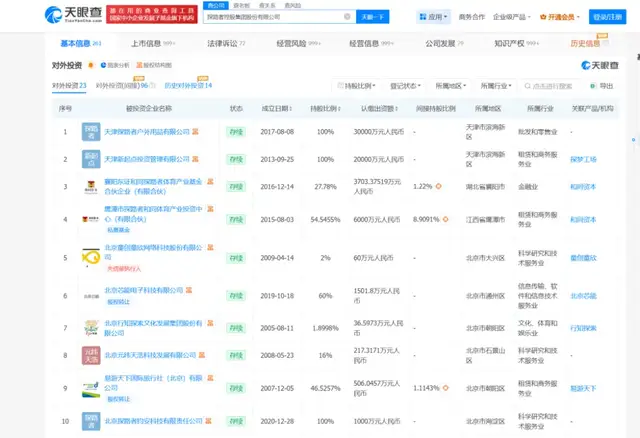This screenshot has width=640, height=438.
Task: Open 北京芯能电子科技有限公司 company link
Action: (x=144, y=290)
